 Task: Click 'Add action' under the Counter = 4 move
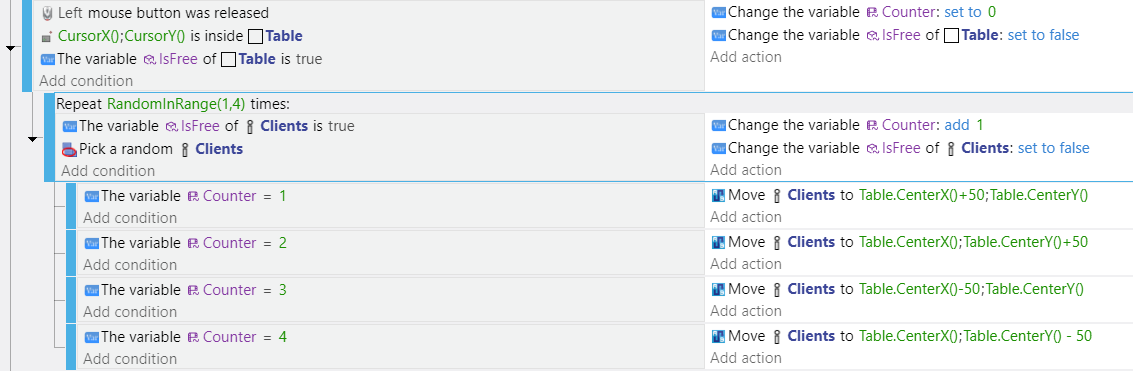[x=746, y=358]
